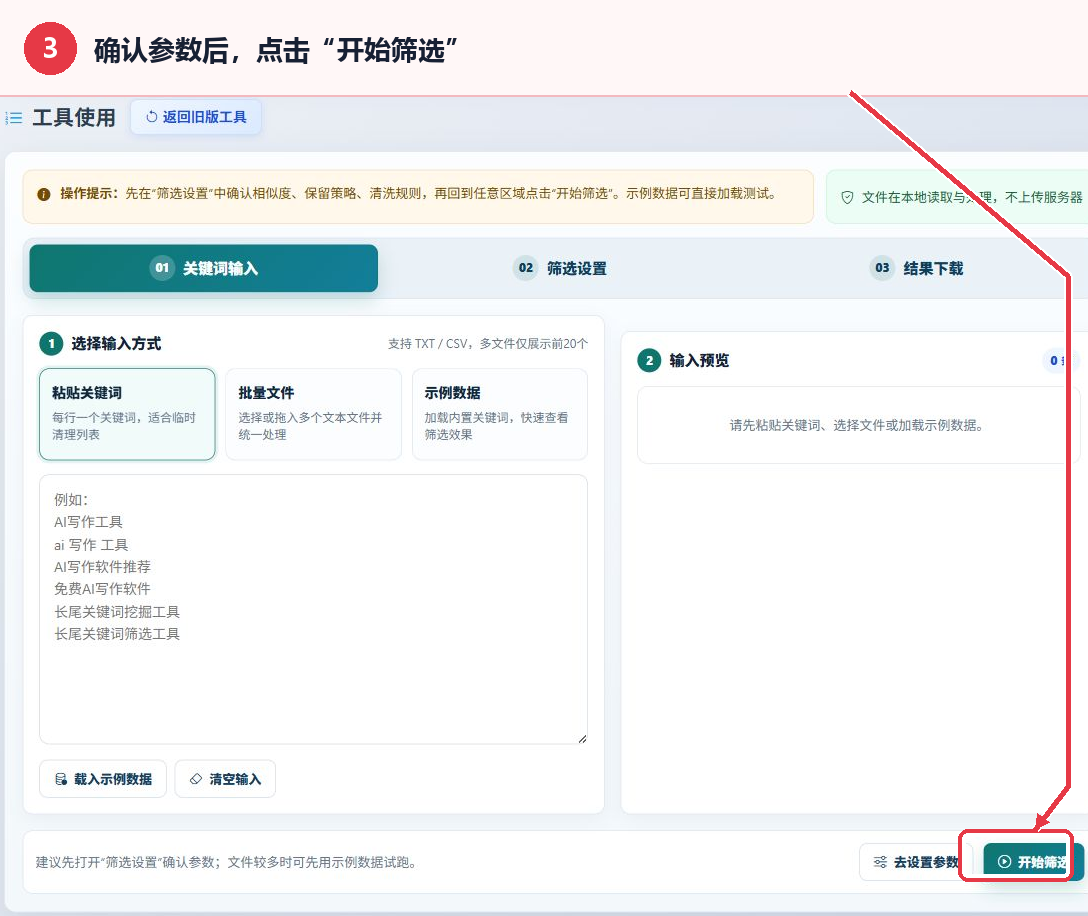Click the 02 badge on 筛选设置 tab
Viewport: 1088px width, 916px height.
click(526, 268)
